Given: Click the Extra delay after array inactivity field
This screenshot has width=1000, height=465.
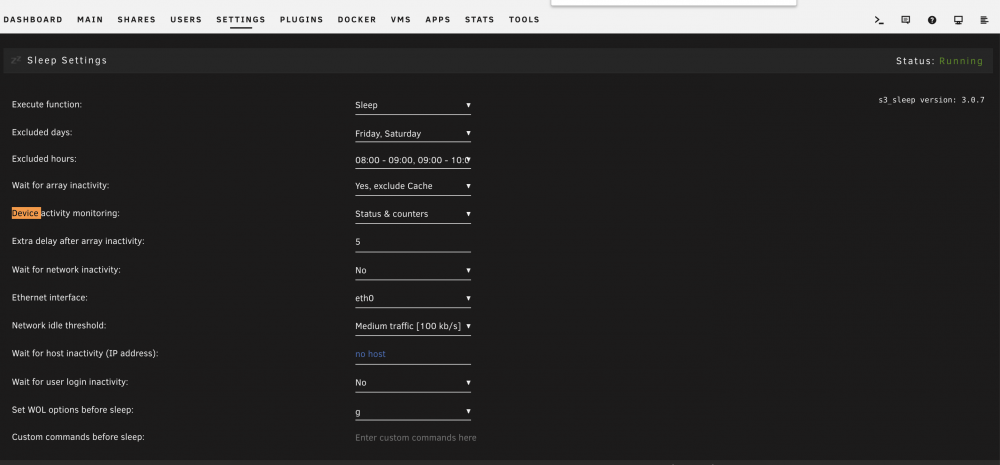Looking at the screenshot, I should tap(413, 242).
